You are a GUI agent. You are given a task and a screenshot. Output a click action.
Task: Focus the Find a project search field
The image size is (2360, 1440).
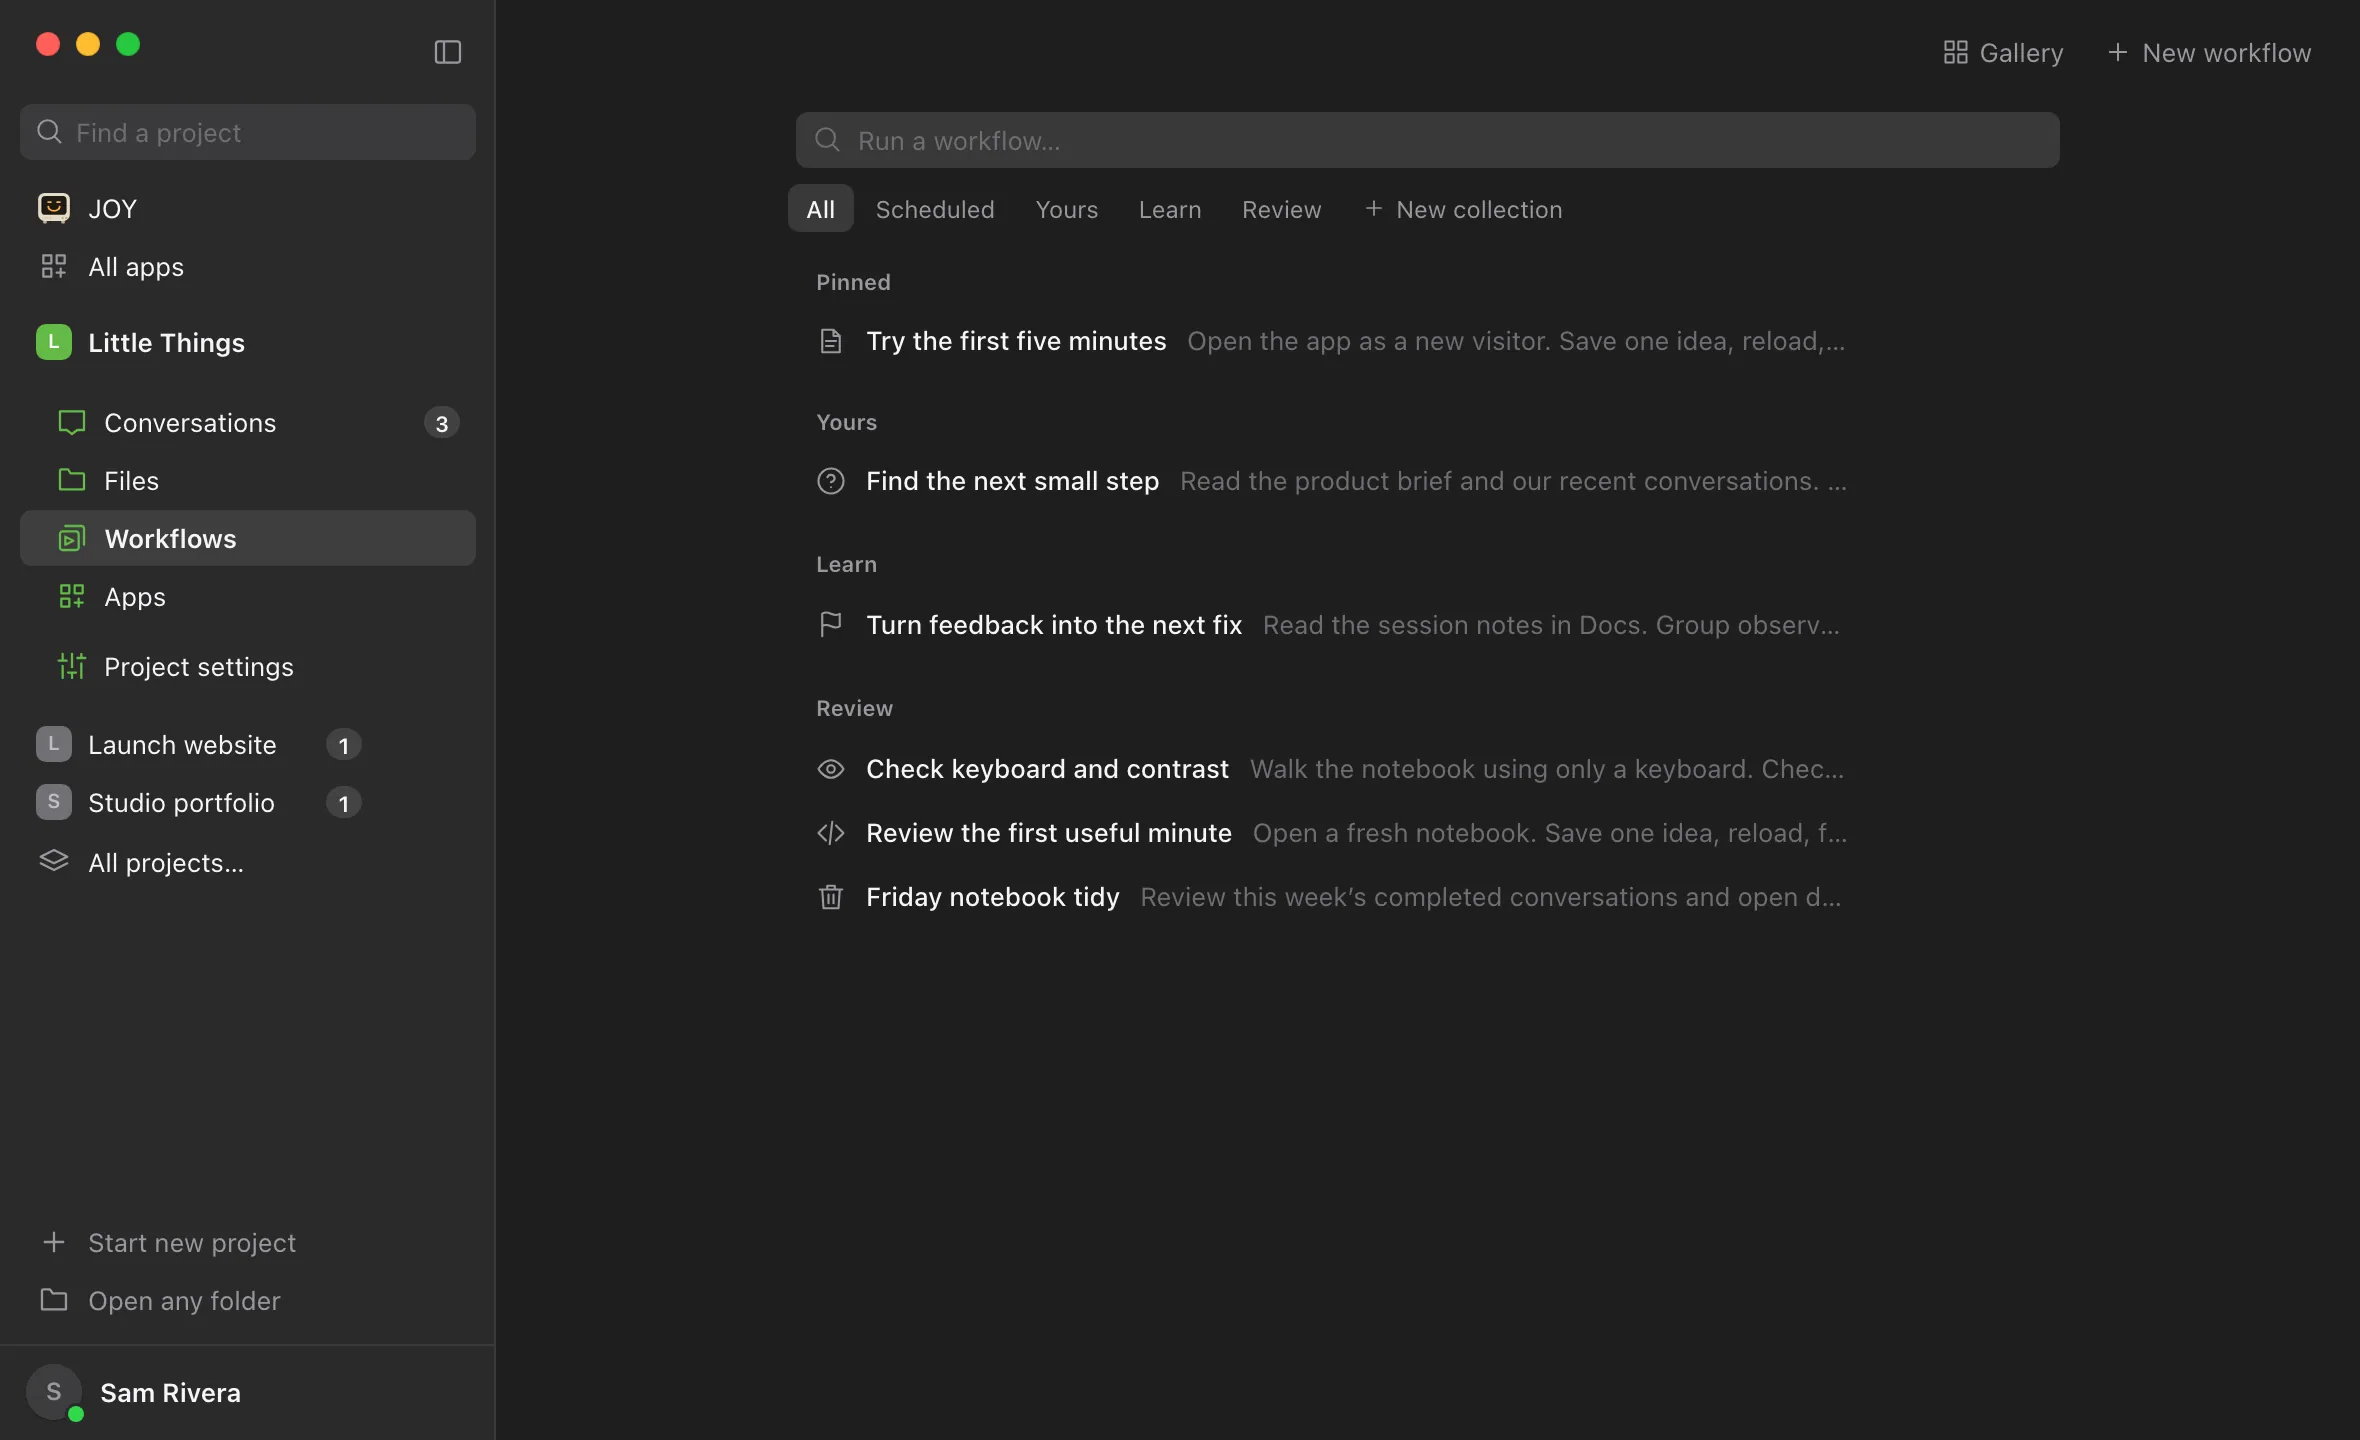(248, 132)
